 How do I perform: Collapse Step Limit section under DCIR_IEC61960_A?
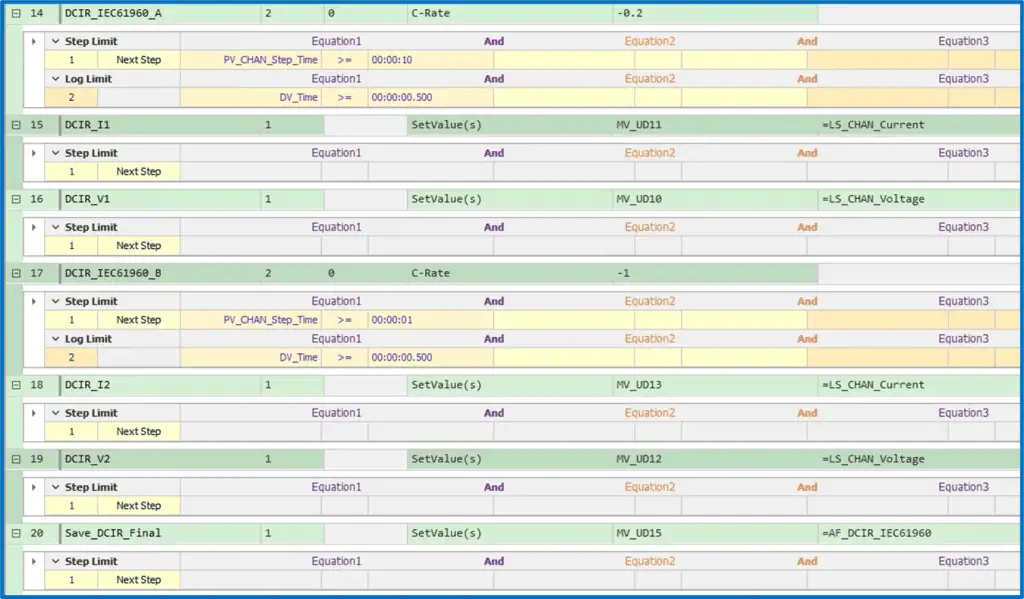click(56, 41)
